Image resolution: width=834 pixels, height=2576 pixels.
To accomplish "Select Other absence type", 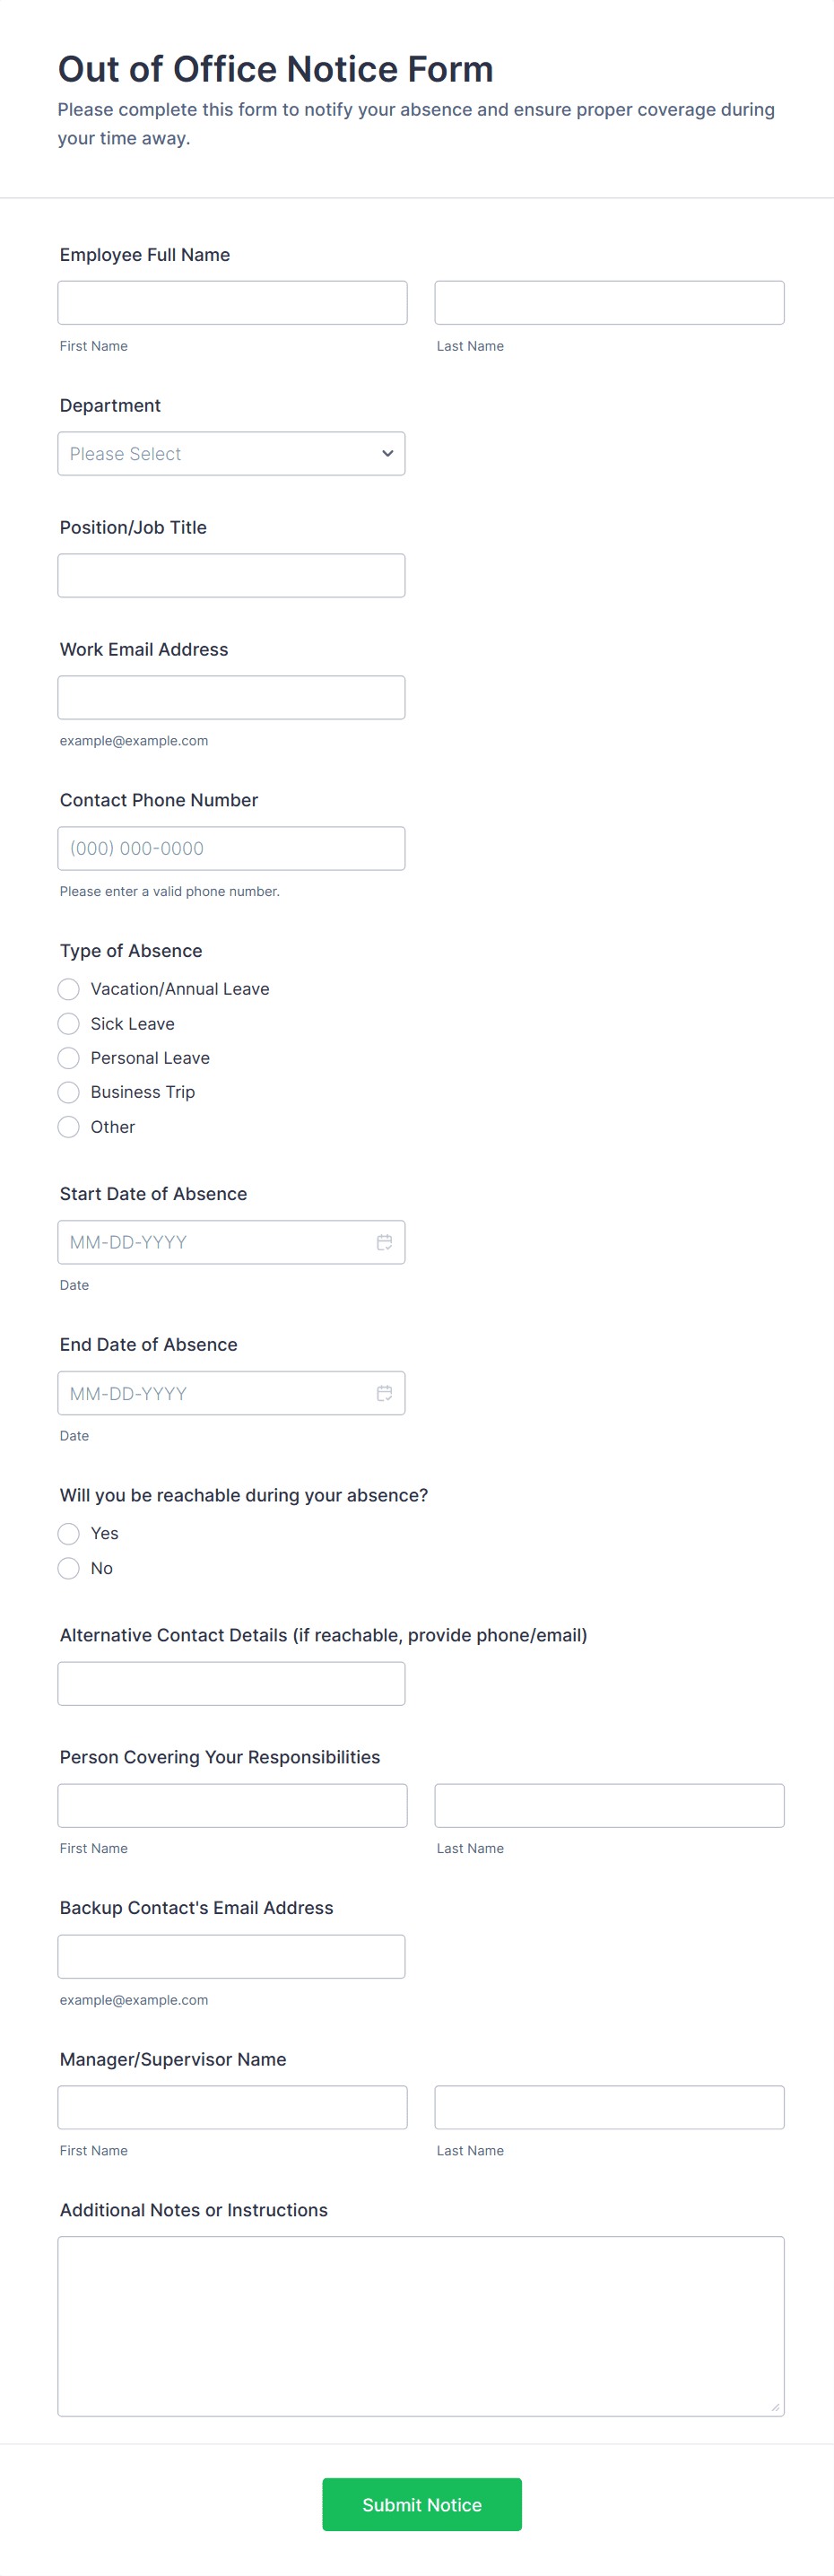I will coord(69,1127).
